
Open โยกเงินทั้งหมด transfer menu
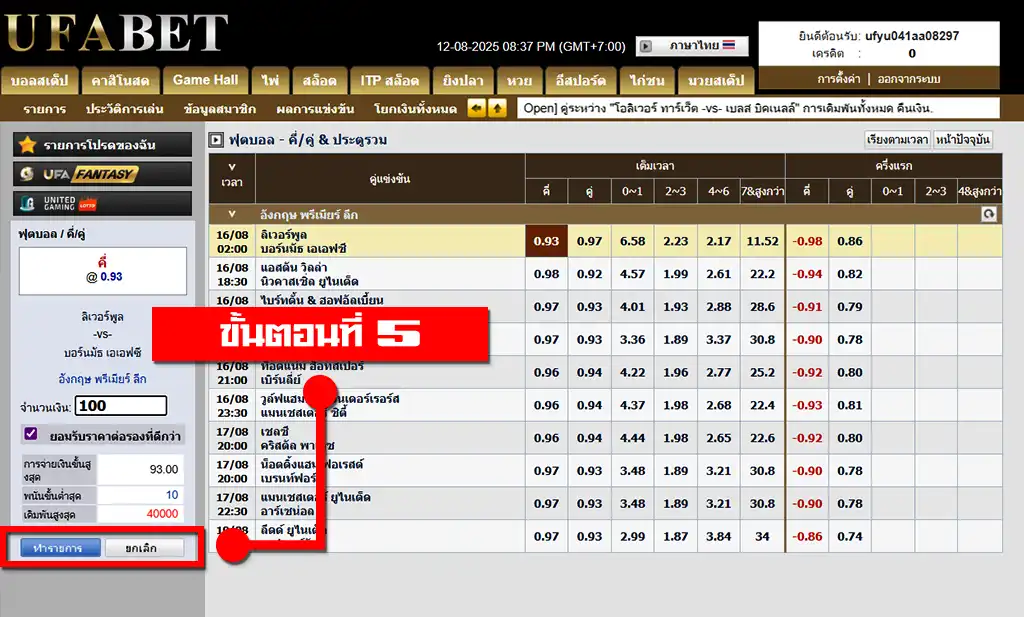(415, 109)
